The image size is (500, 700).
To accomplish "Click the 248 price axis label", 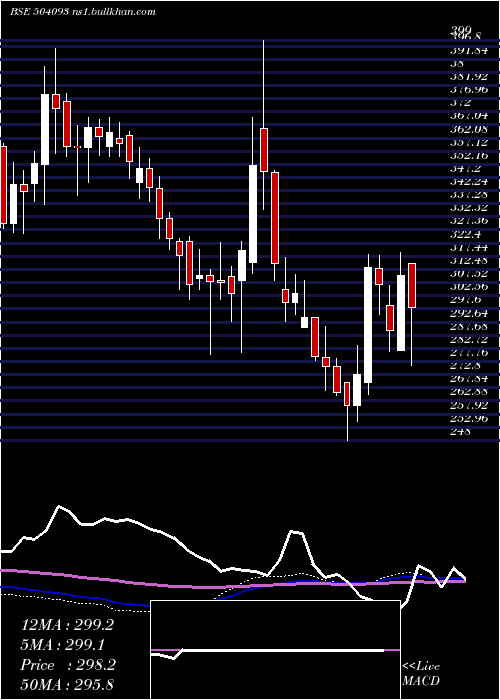I will [460, 431].
